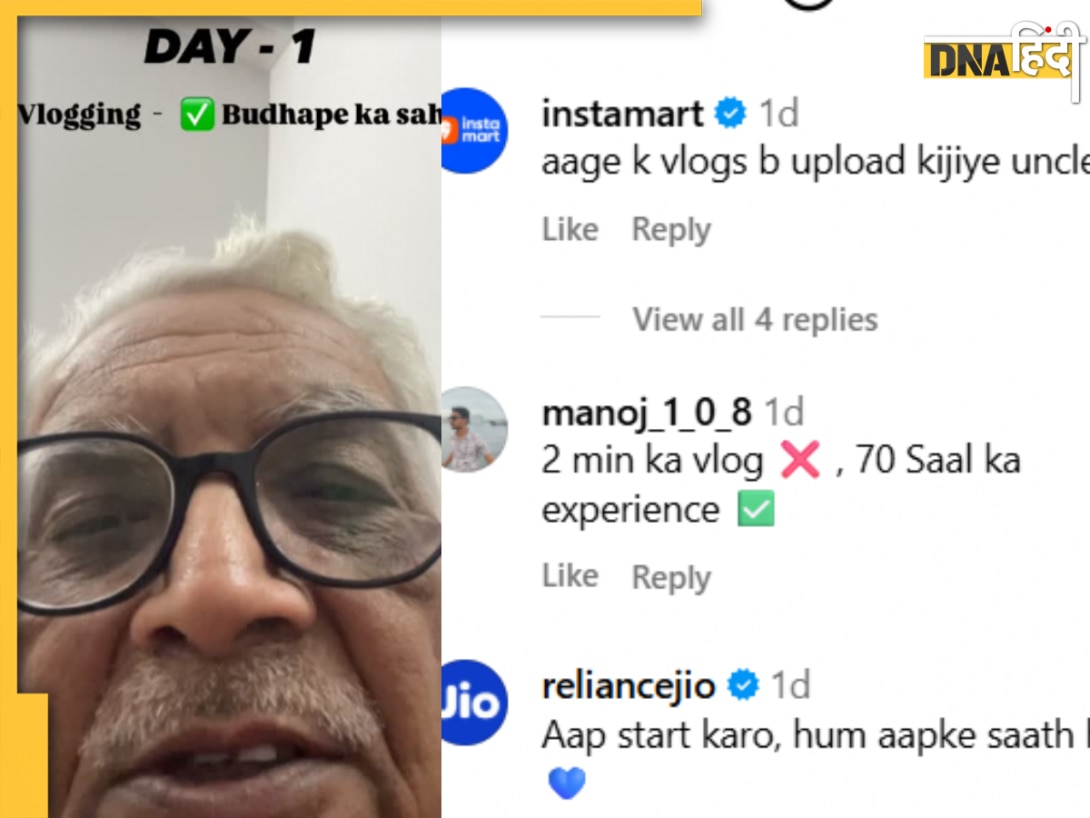Viewport: 1090px width, 818px height.
Task: Click instamart's blue verified badge
Action: [731, 113]
